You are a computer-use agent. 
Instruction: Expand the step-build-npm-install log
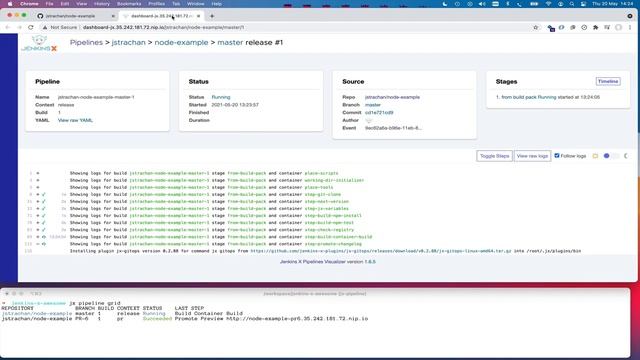coord(38,216)
